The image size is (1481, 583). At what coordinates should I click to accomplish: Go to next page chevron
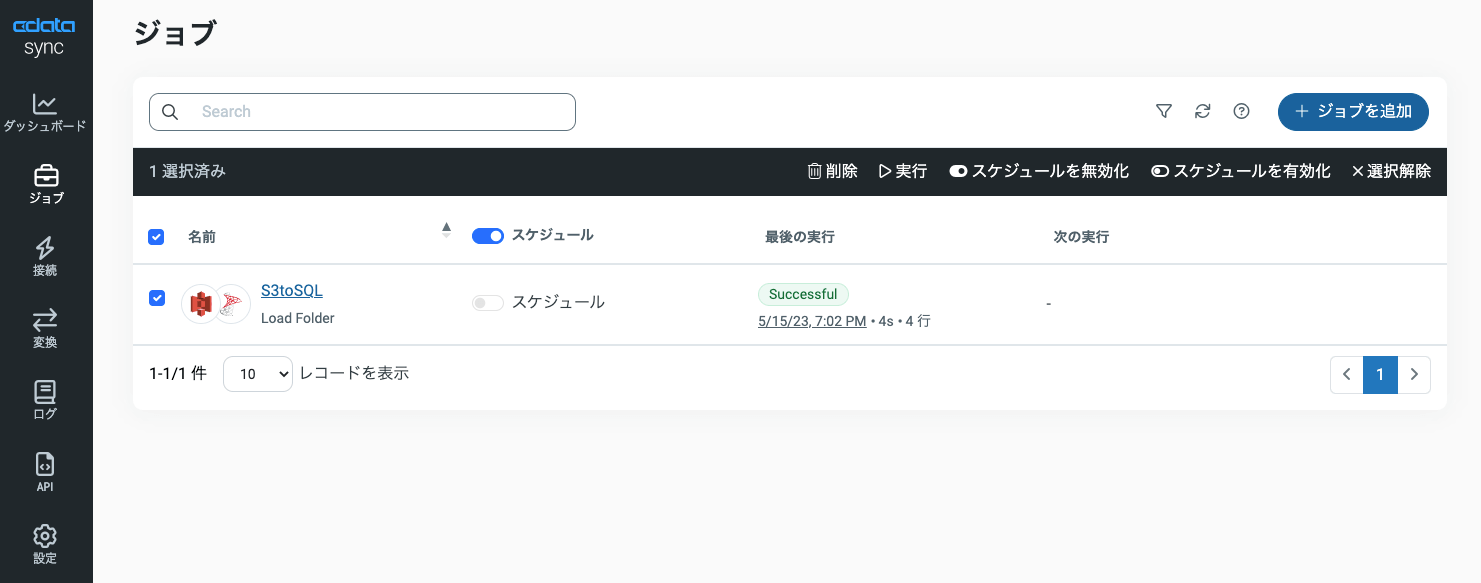[x=1414, y=374]
